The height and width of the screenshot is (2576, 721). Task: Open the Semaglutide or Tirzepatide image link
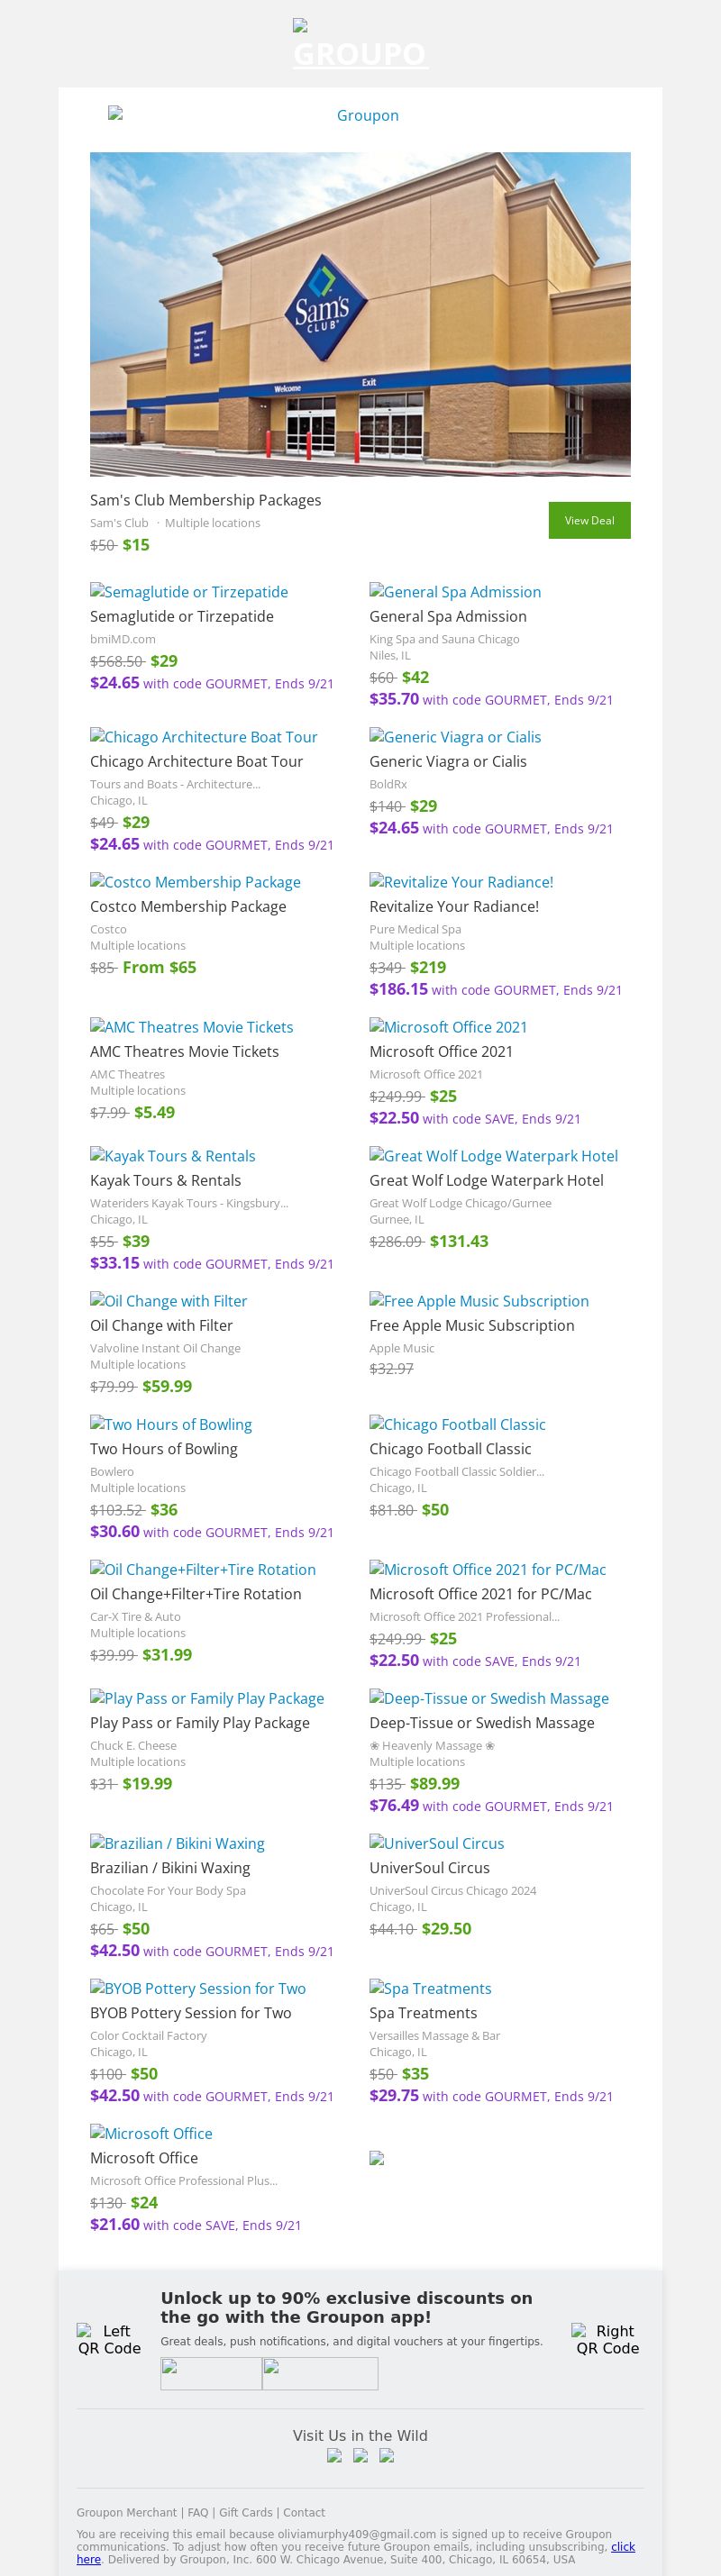189,592
